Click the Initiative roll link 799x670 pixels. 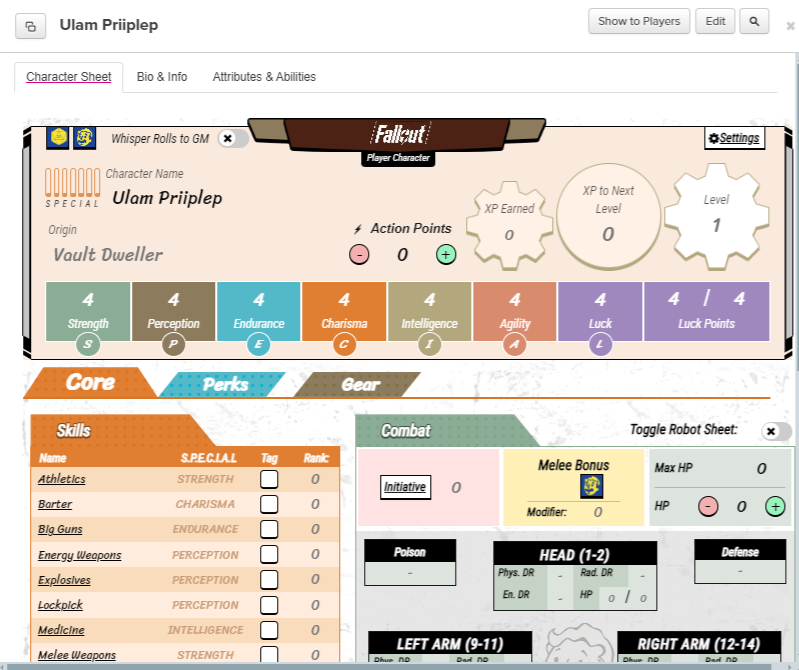tap(405, 487)
